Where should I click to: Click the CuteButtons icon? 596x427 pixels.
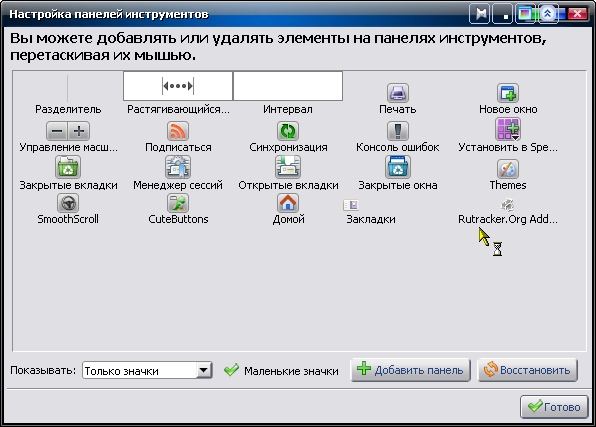click(x=178, y=203)
